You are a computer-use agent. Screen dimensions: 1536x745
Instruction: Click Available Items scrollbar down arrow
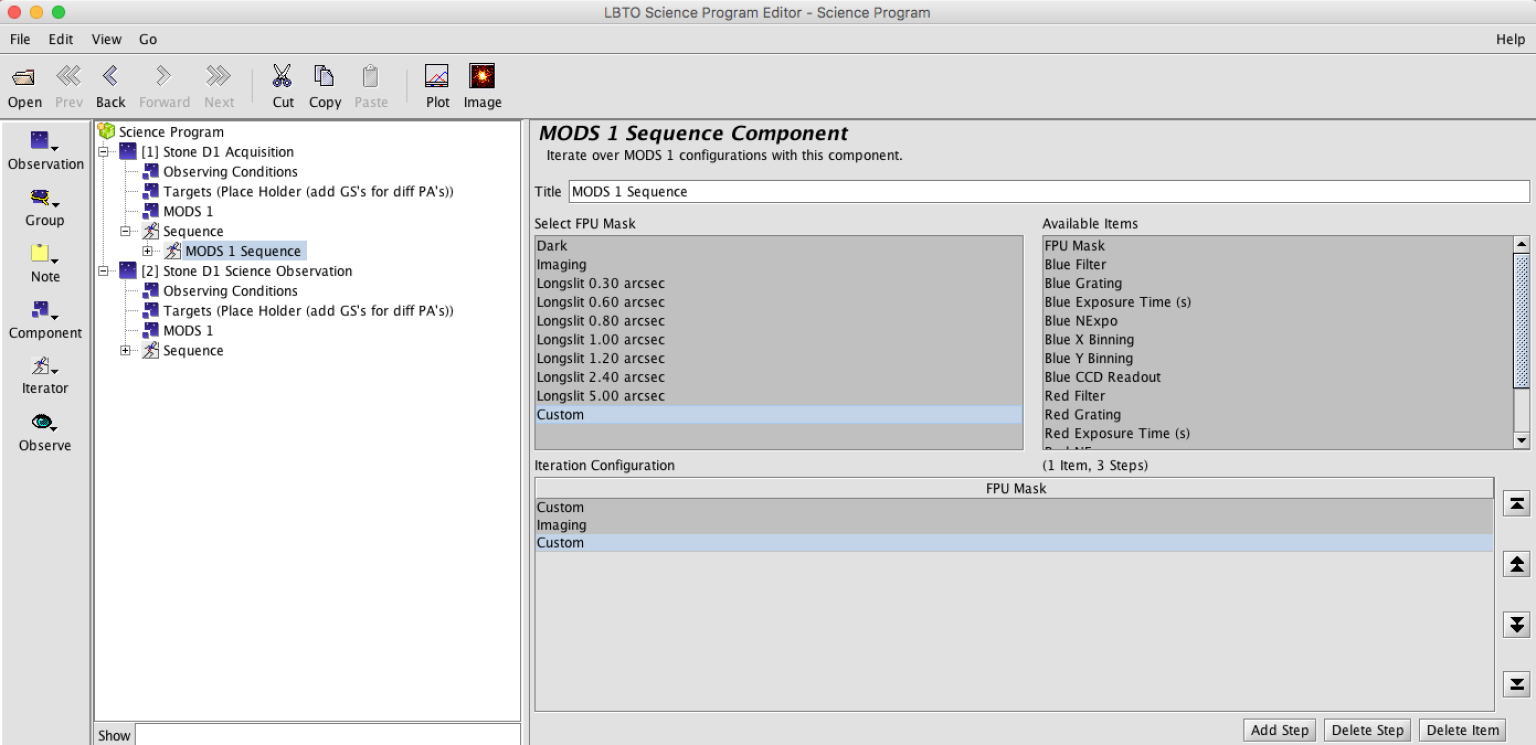pos(1522,440)
